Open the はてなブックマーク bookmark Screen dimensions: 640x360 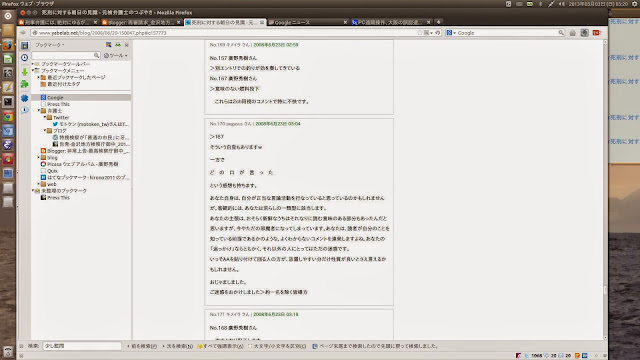[85, 178]
